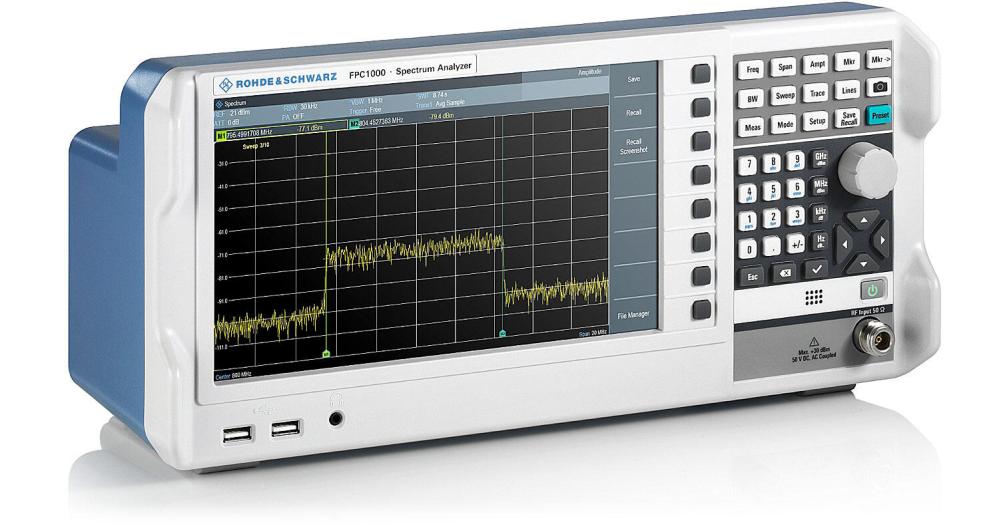Toggle the green power button
Viewport: 999px width, 532px height.
click(873, 289)
